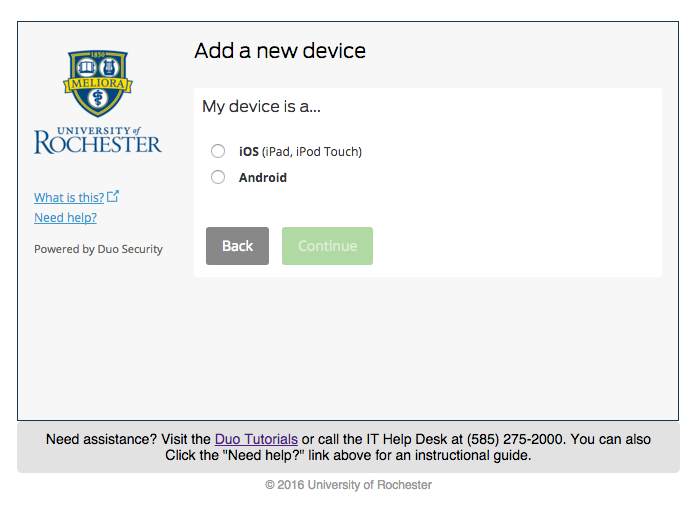Select the Android radio button
699x505 pixels.
pyautogui.click(x=218, y=177)
